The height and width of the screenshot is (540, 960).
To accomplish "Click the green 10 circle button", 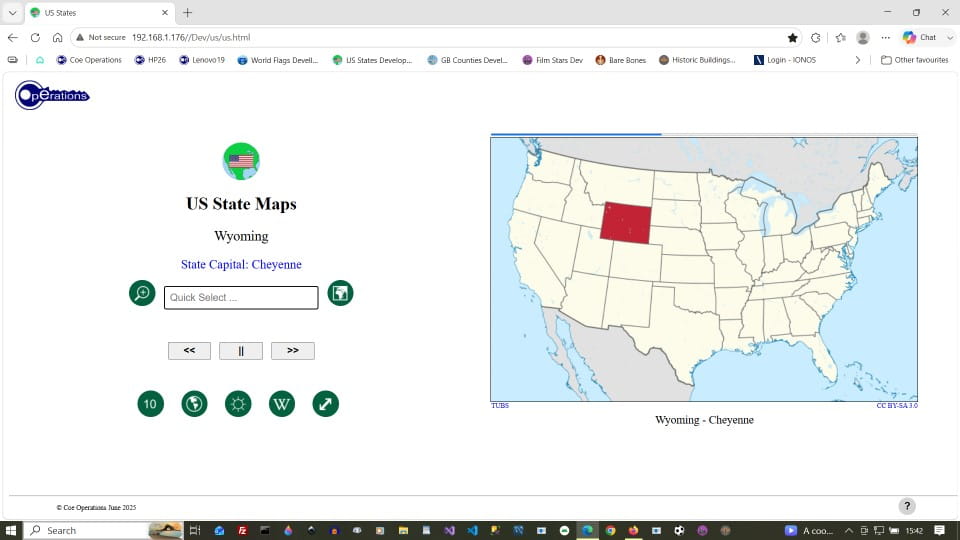I will tap(151, 403).
